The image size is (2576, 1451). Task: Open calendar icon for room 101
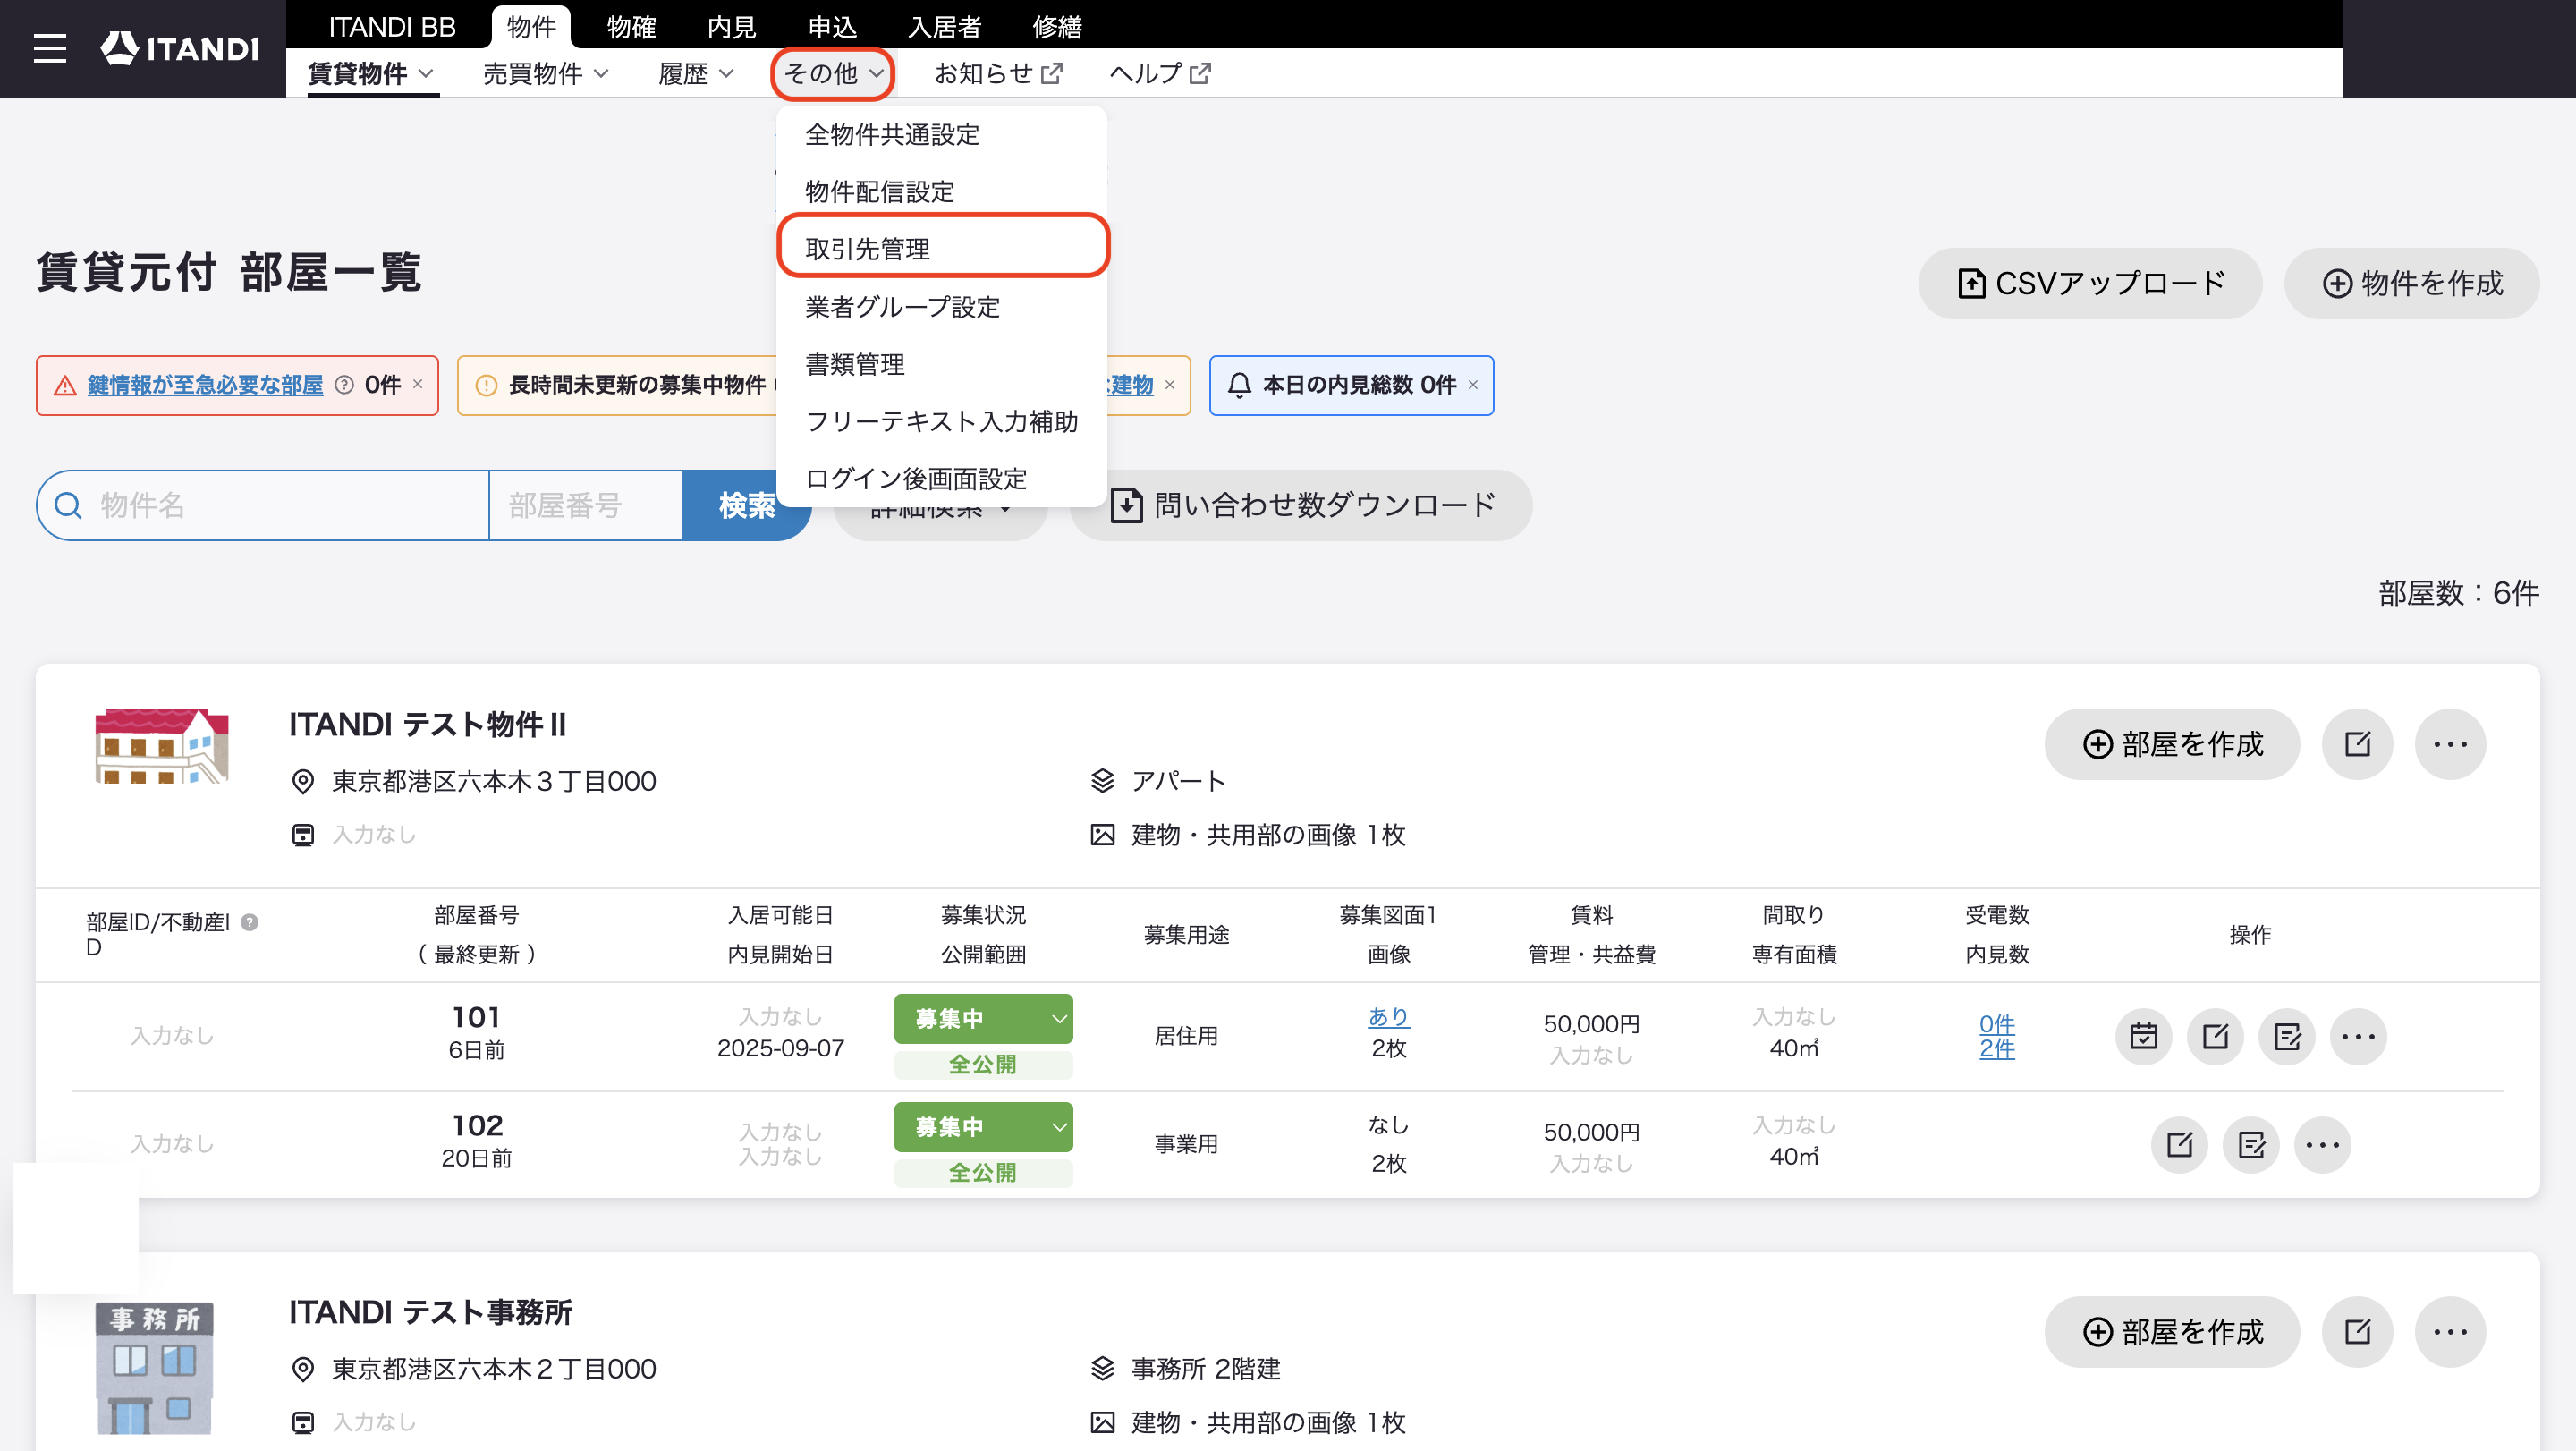[2143, 1036]
